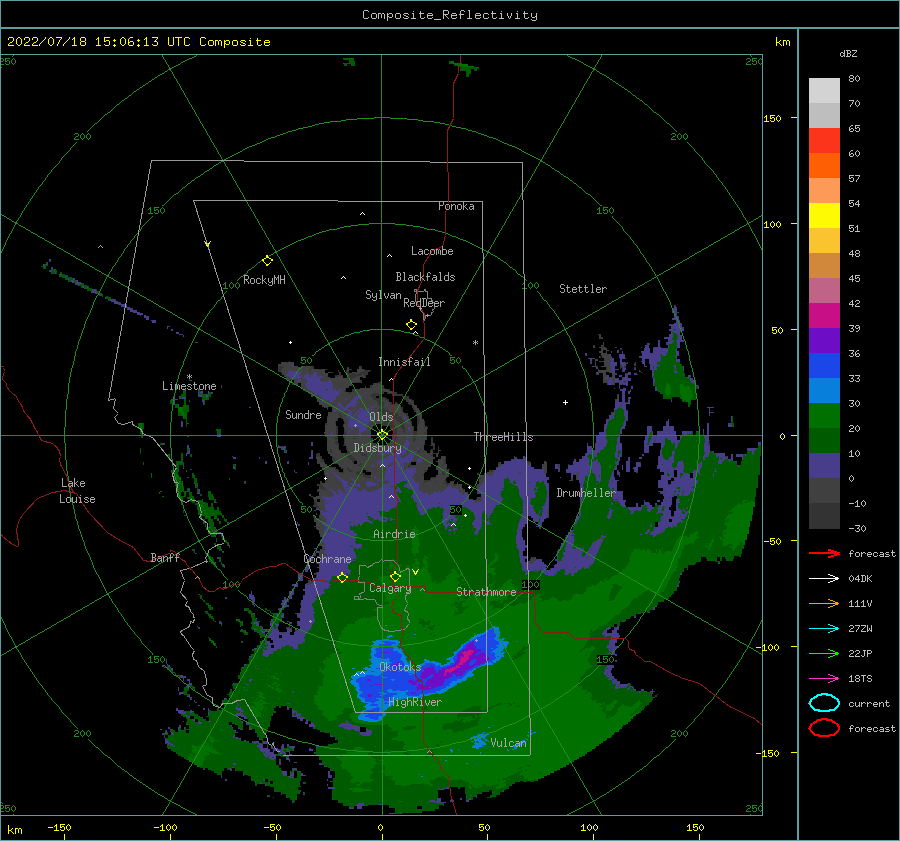Click the Banff town label

(x=165, y=557)
